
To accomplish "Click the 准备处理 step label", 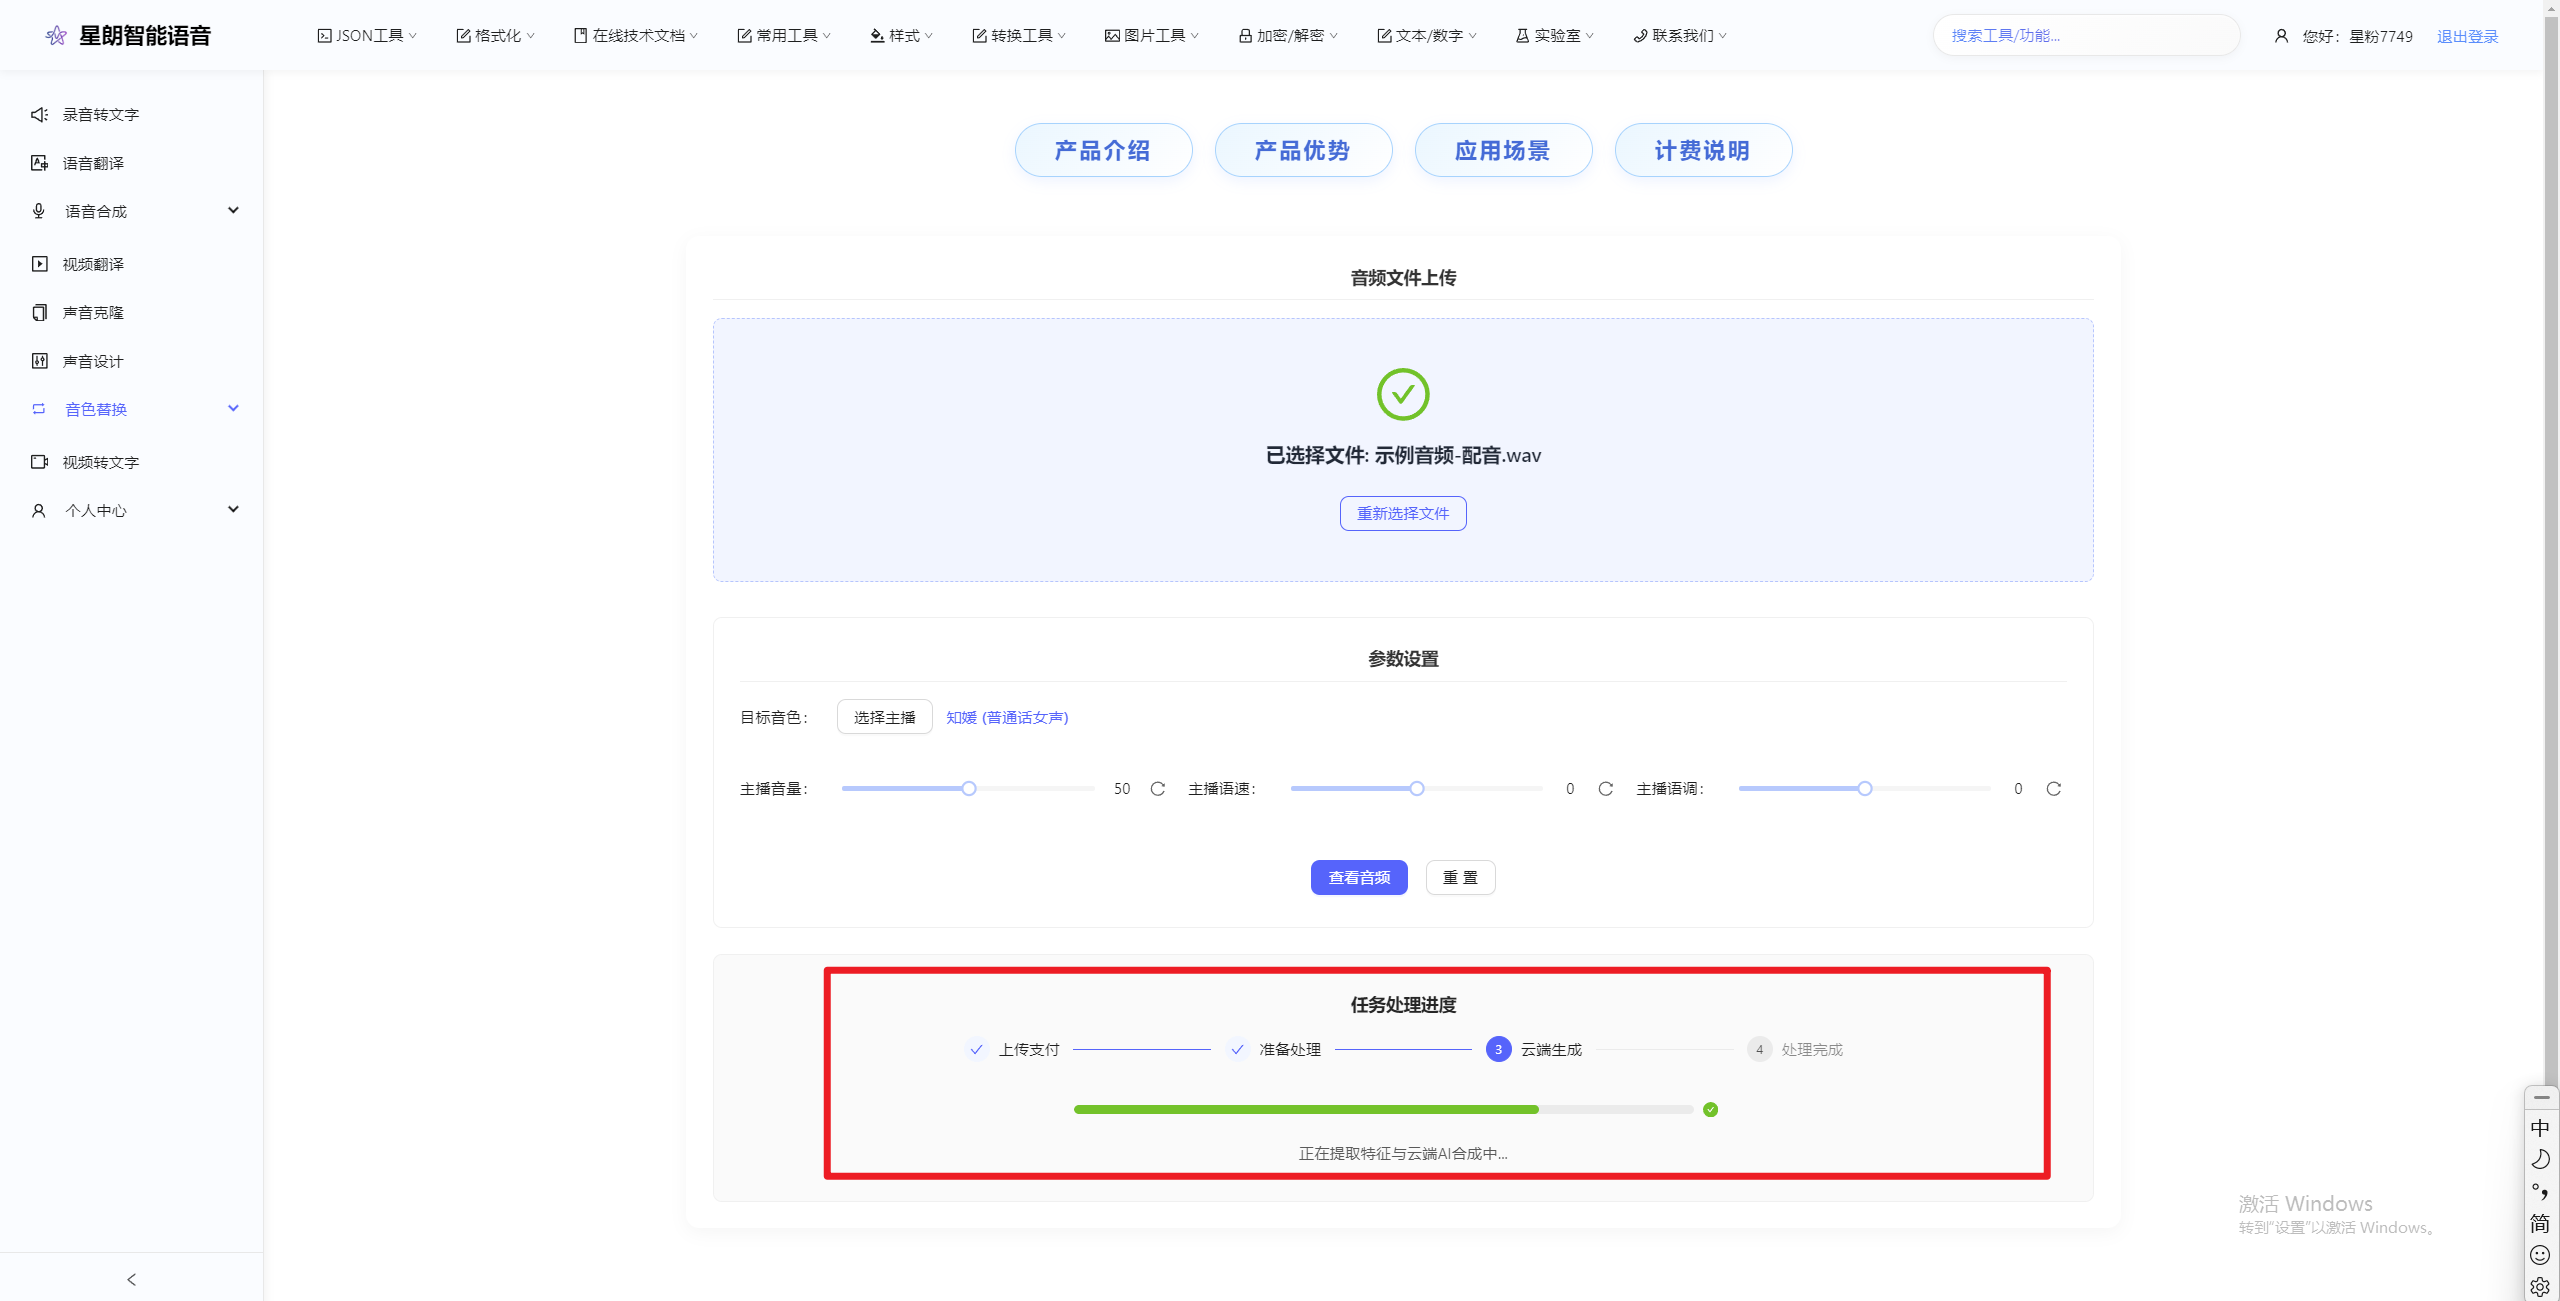I will [x=1290, y=1049].
